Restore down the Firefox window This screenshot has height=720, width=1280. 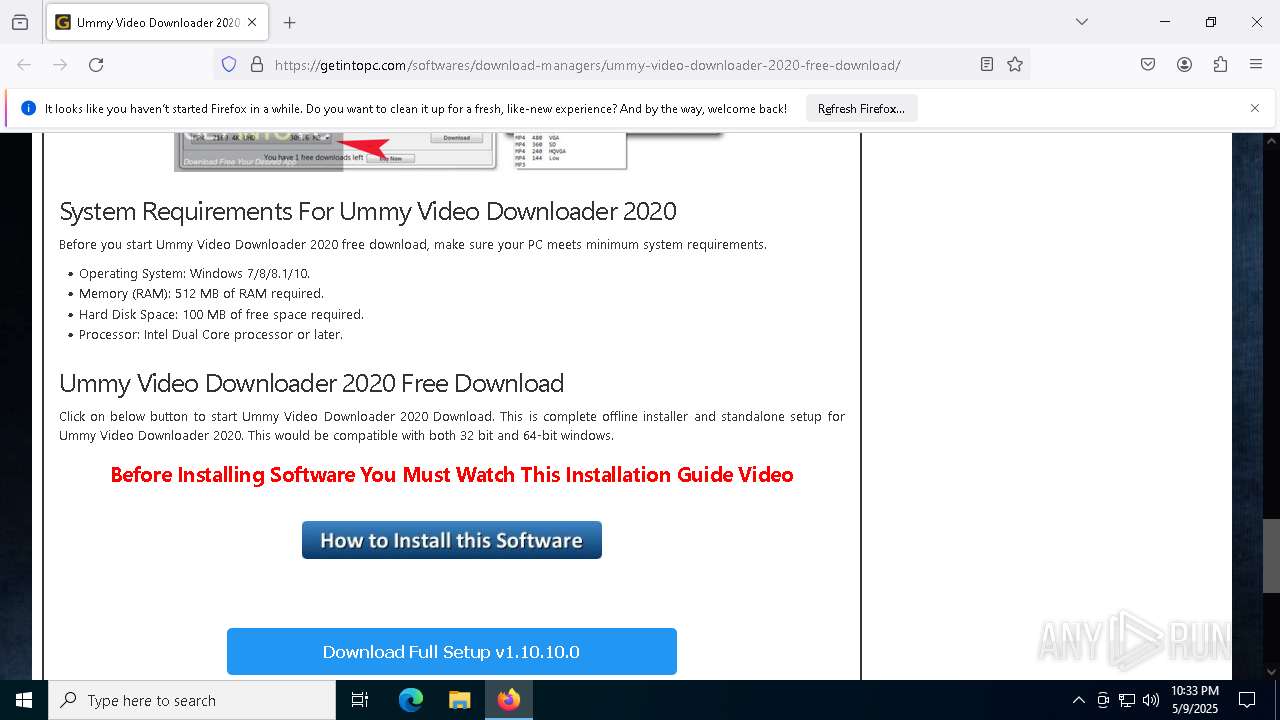(x=1211, y=22)
